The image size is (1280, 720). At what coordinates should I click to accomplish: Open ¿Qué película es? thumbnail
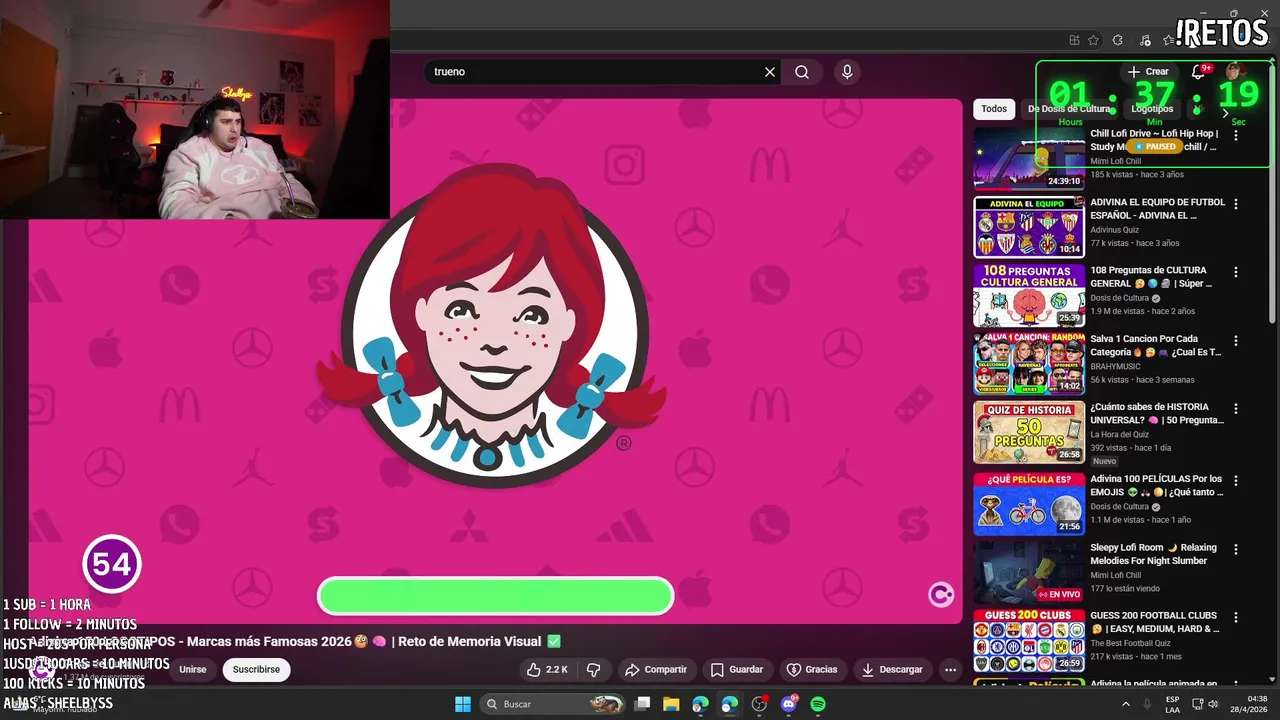click(x=1029, y=504)
